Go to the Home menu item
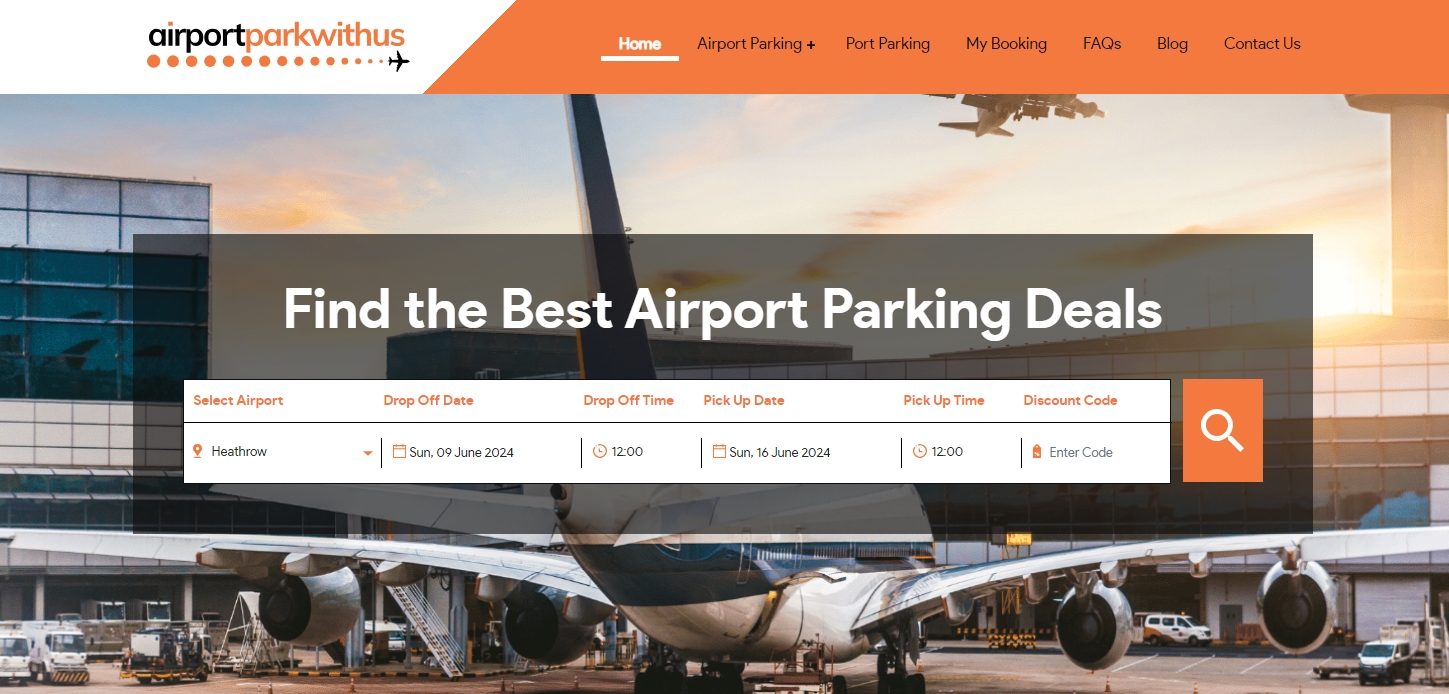1449x694 pixels. tap(640, 43)
